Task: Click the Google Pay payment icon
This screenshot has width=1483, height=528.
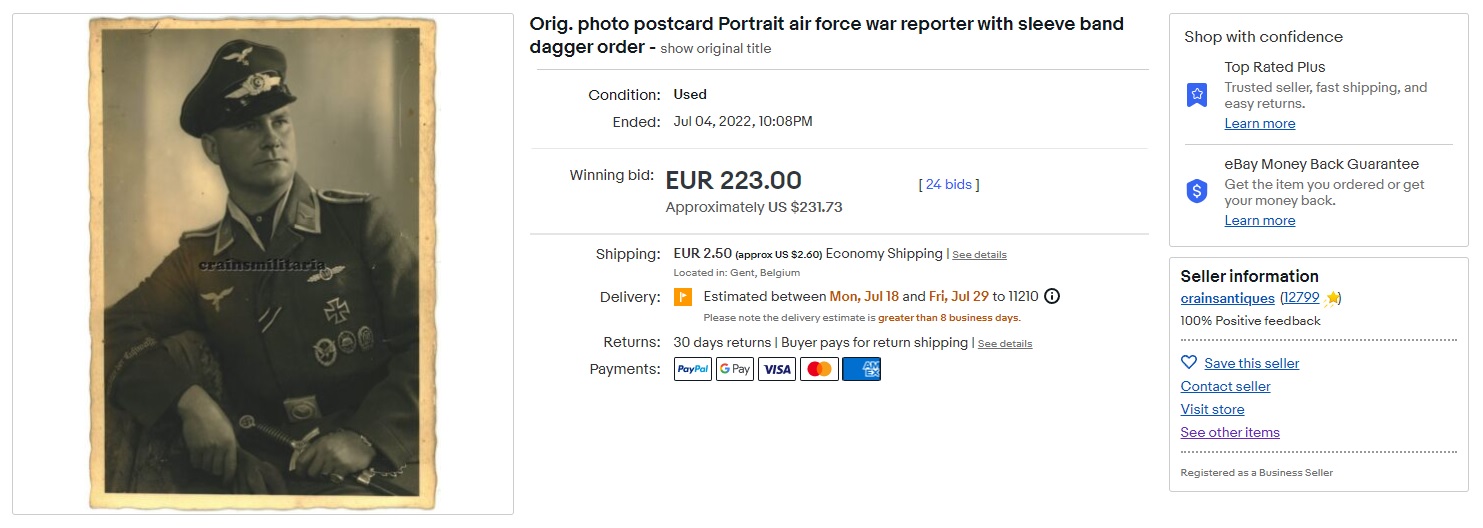Action: [x=735, y=369]
